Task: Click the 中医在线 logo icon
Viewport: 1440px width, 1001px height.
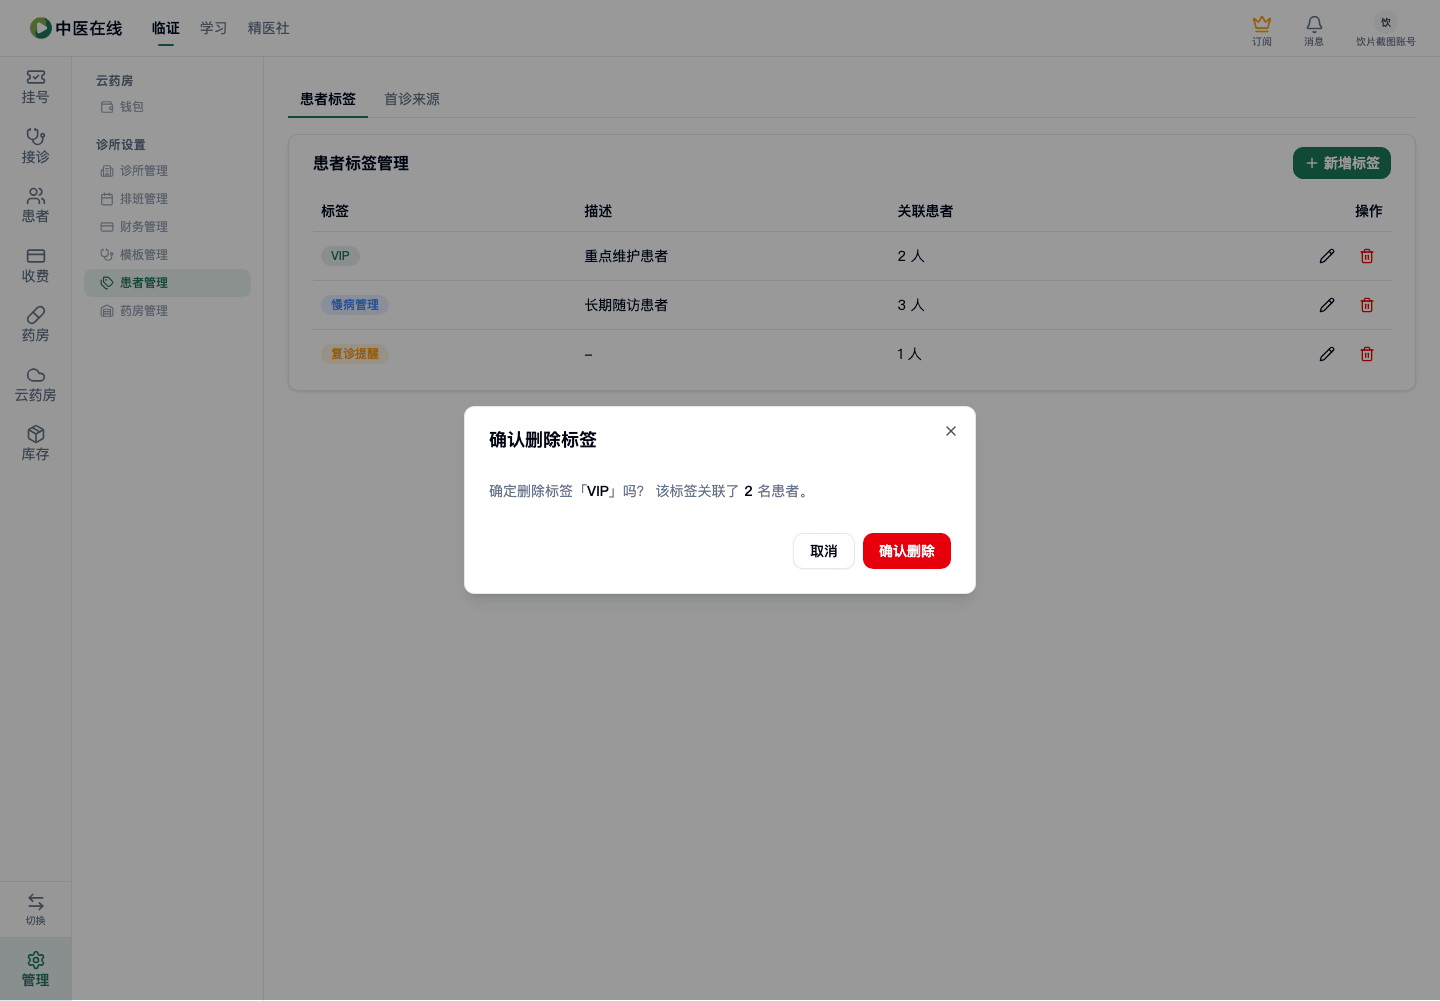Action: [x=41, y=28]
